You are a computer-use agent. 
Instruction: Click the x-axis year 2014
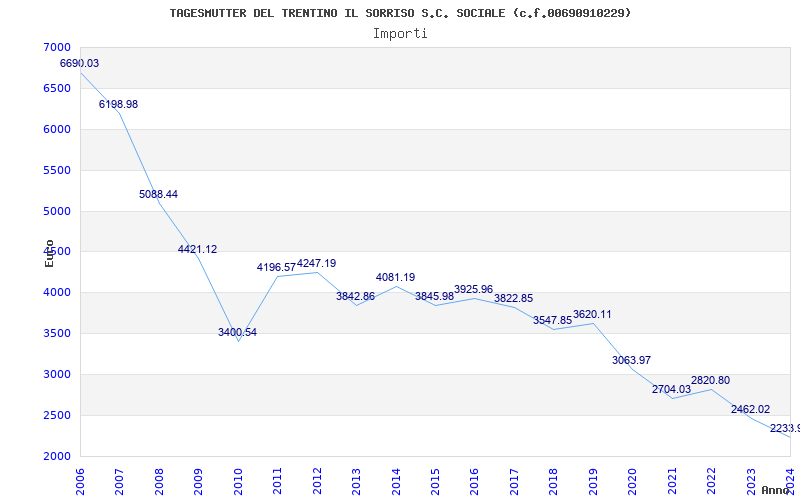396,481
